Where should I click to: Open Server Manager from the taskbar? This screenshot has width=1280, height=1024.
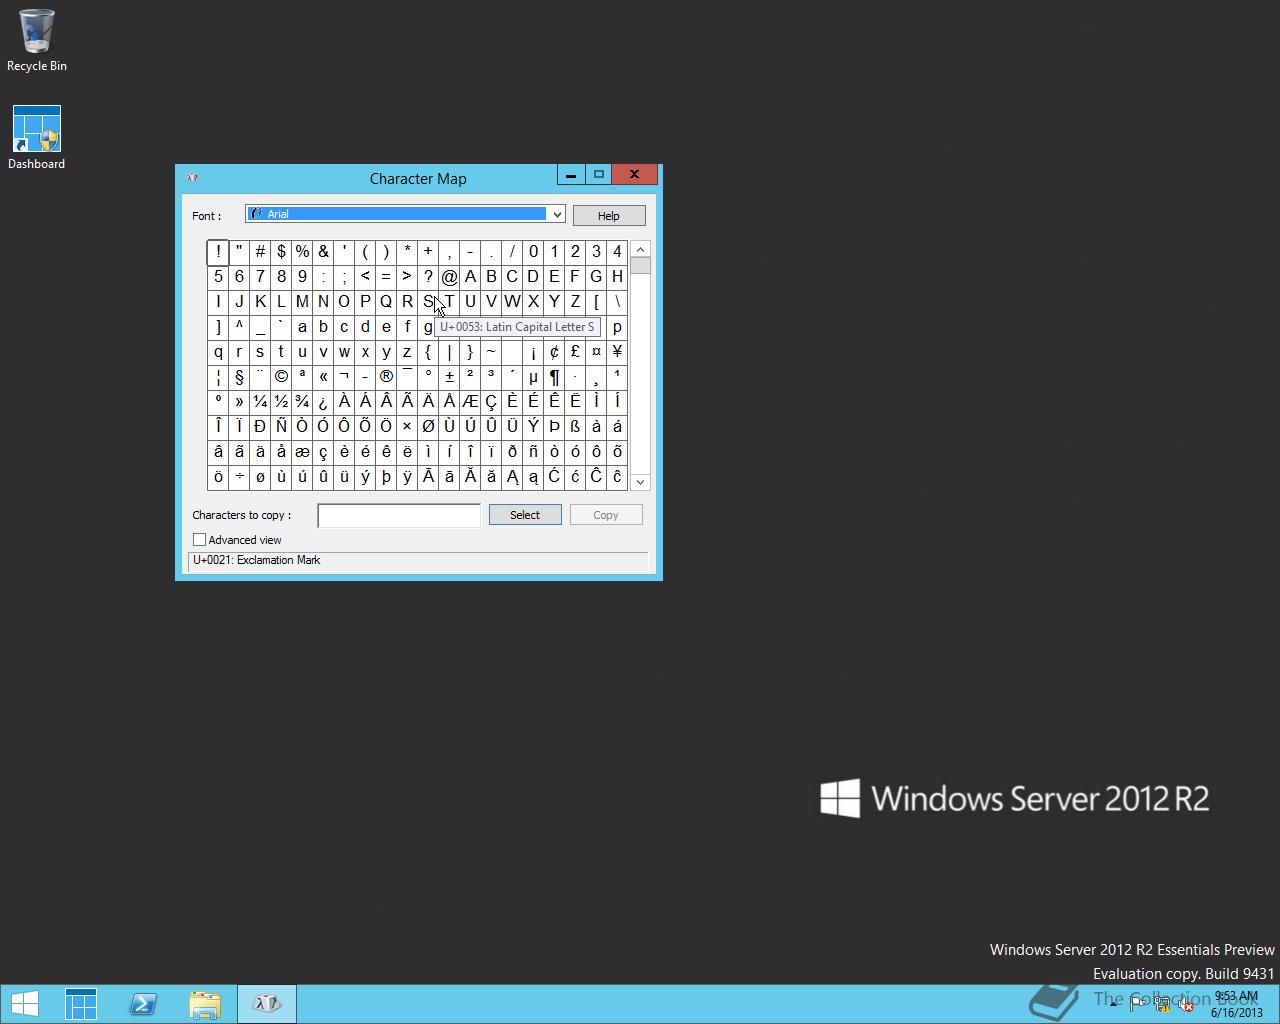tap(81, 1004)
